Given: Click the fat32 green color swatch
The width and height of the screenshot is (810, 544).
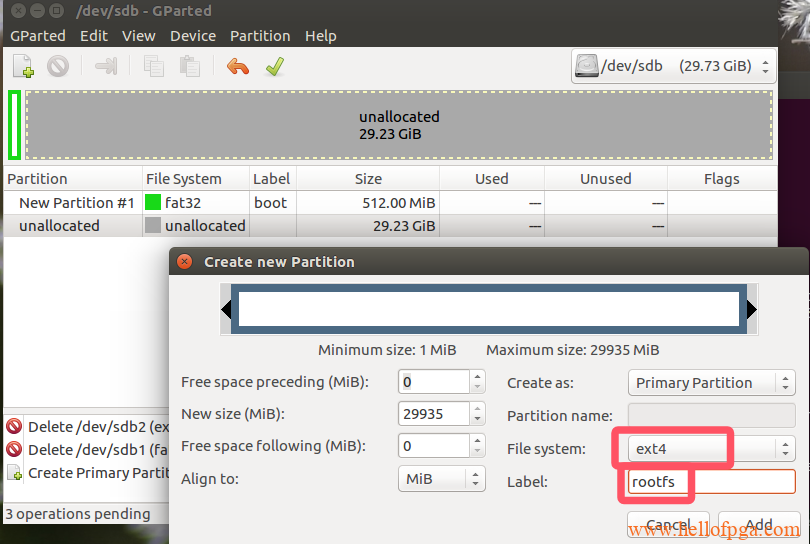Looking at the screenshot, I should [x=153, y=202].
